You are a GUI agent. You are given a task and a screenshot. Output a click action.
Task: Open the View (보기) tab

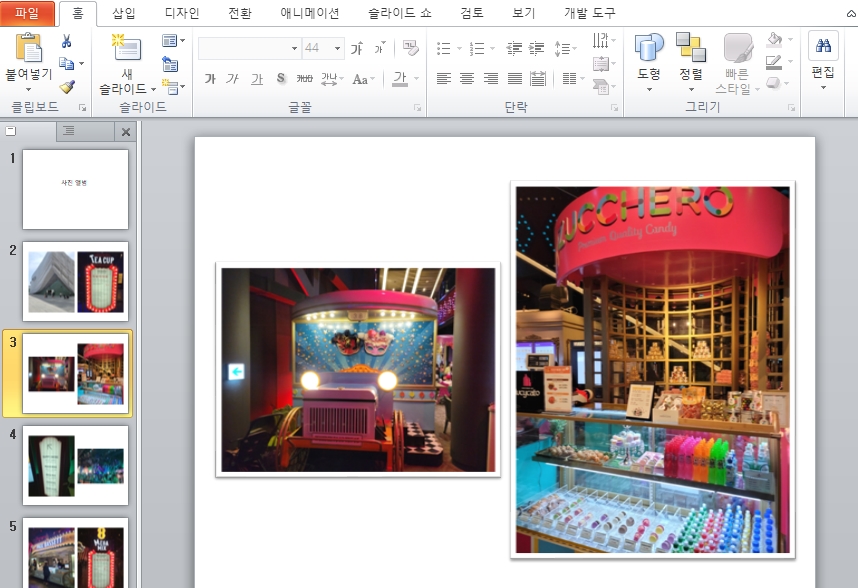point(524,13)
